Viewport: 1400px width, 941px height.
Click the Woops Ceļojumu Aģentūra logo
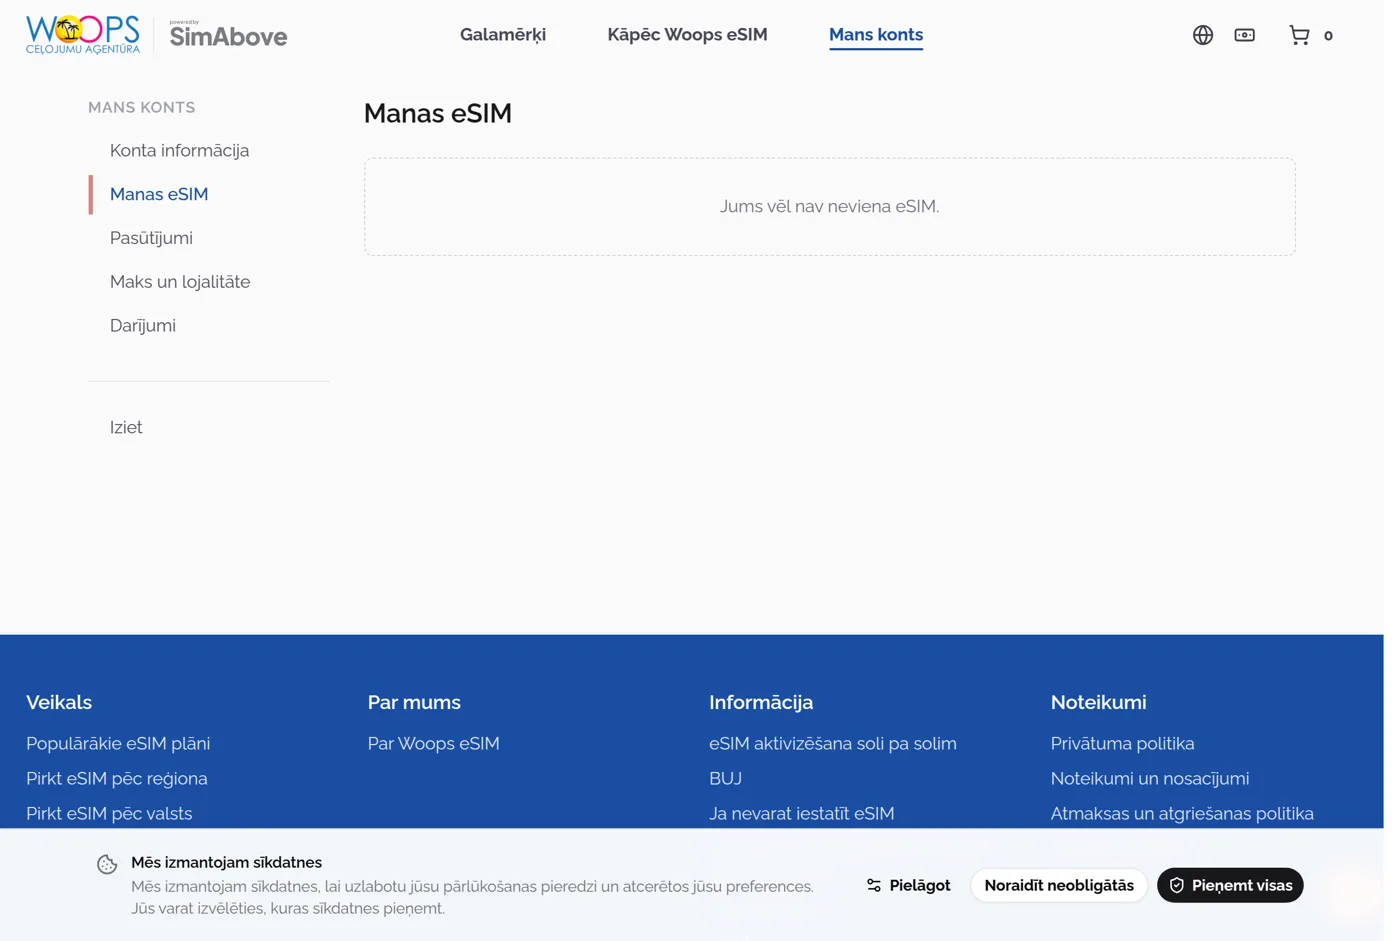pyautogui.click(x=83, y=35)
